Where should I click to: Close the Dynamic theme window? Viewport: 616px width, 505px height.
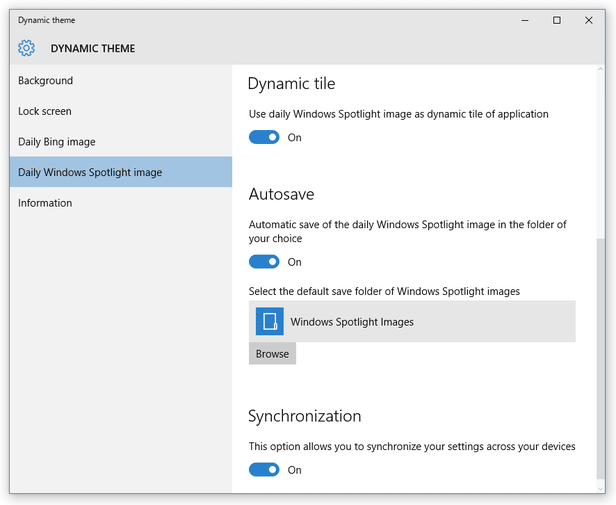pos(588,20)
